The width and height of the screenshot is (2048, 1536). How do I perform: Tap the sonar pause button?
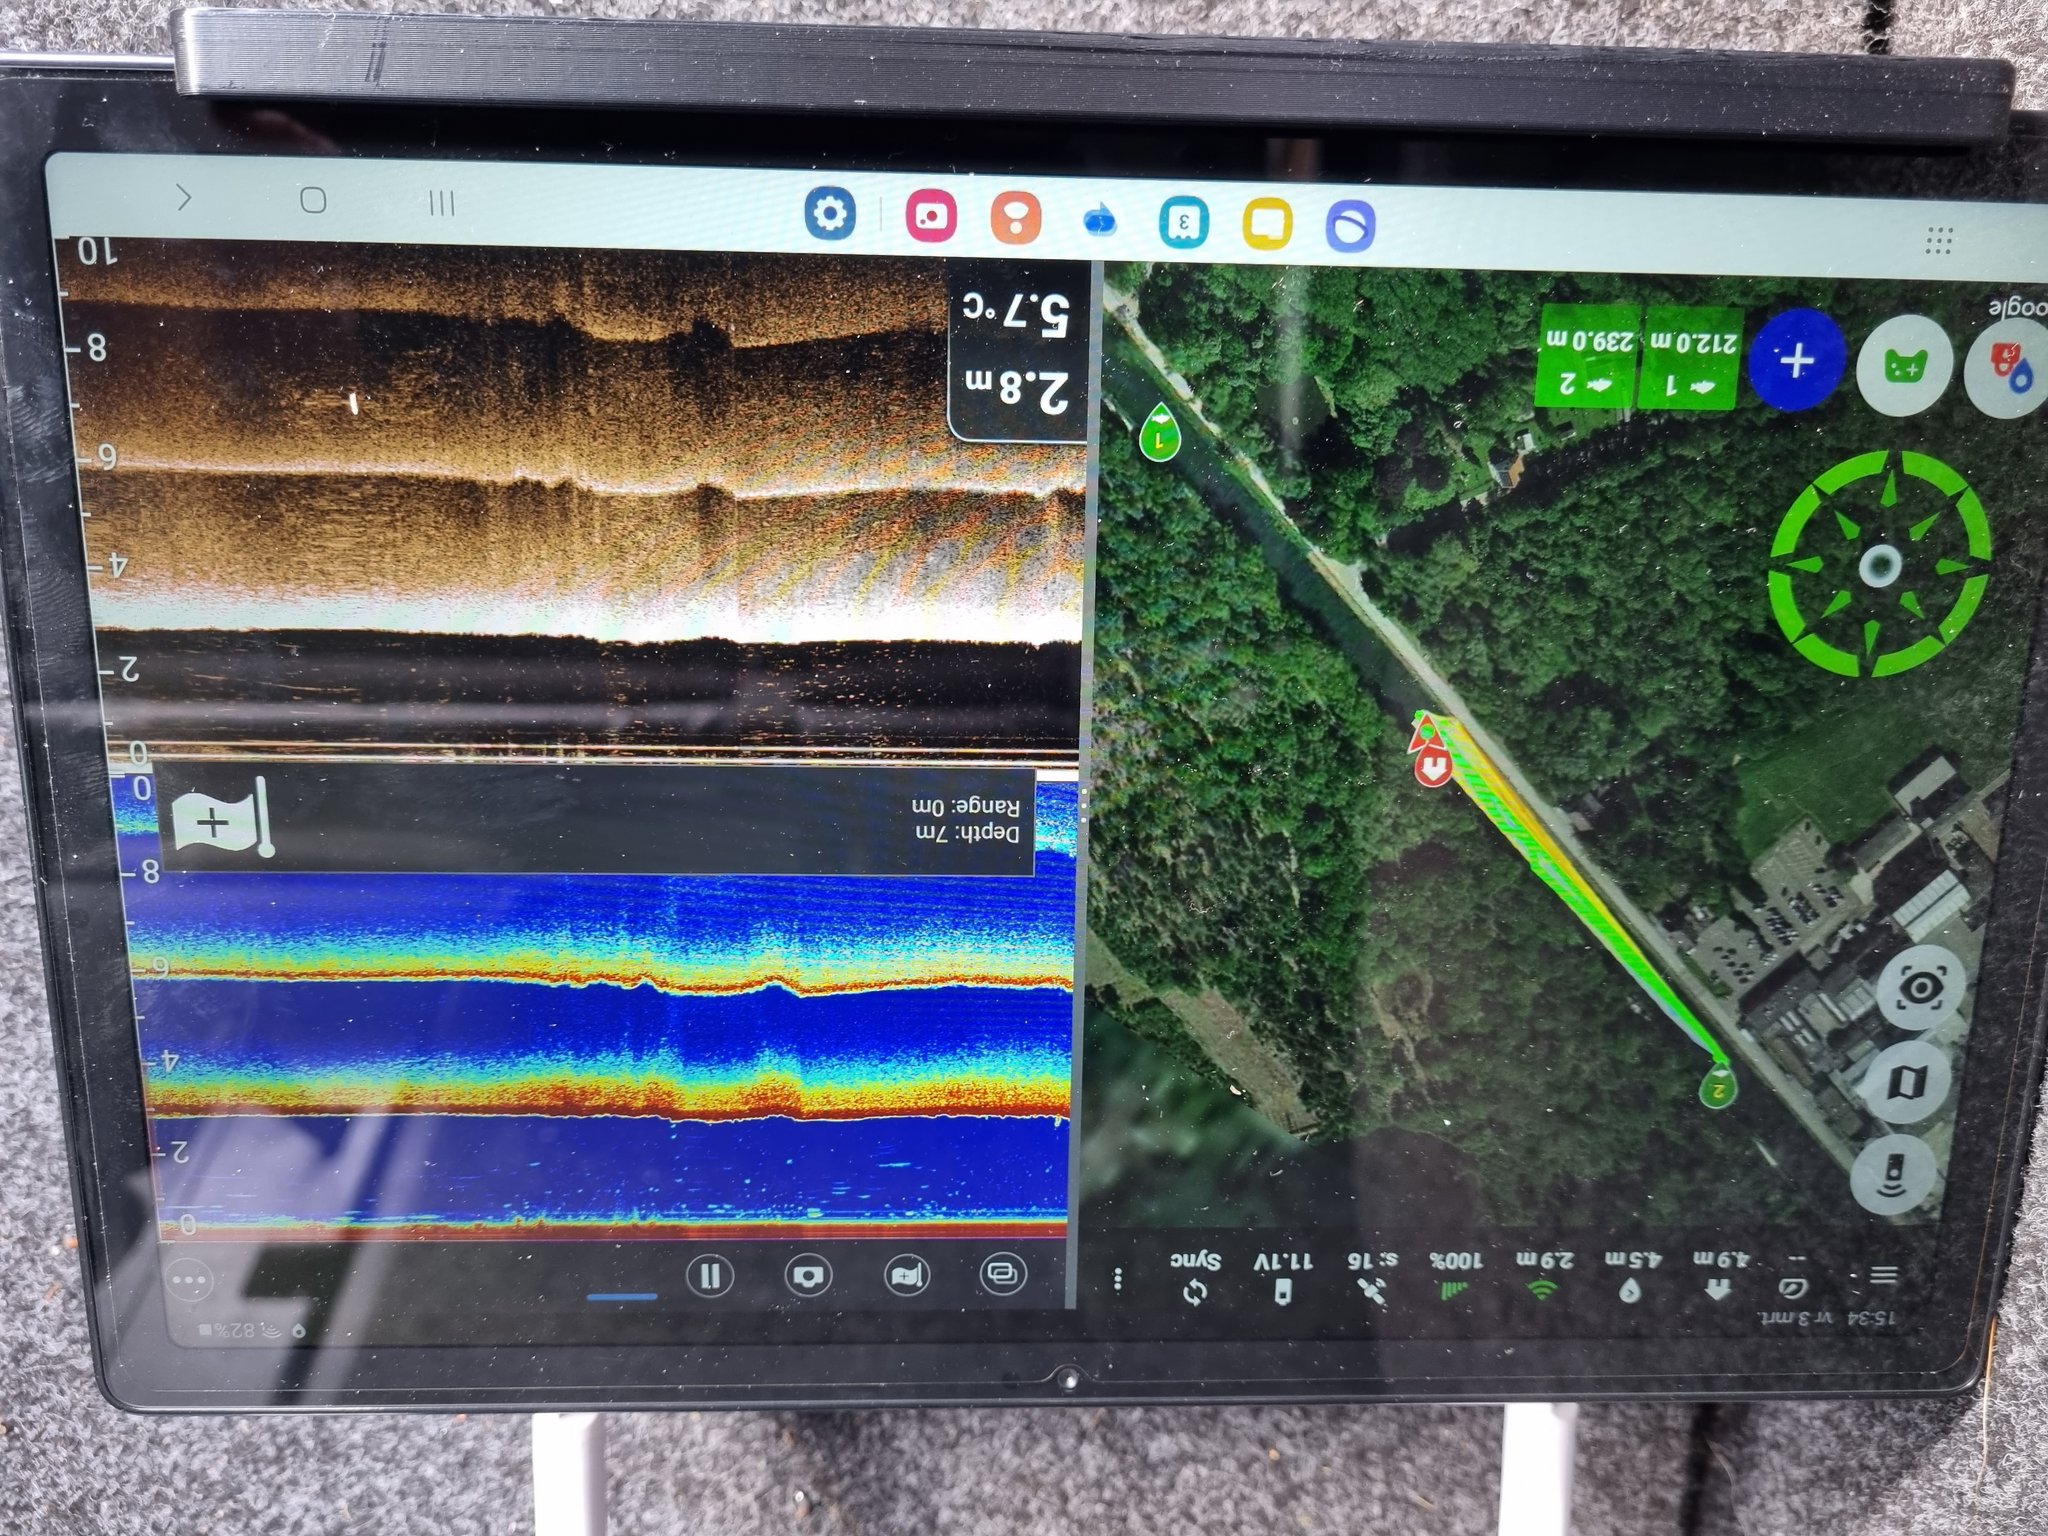click(710, 1276)
